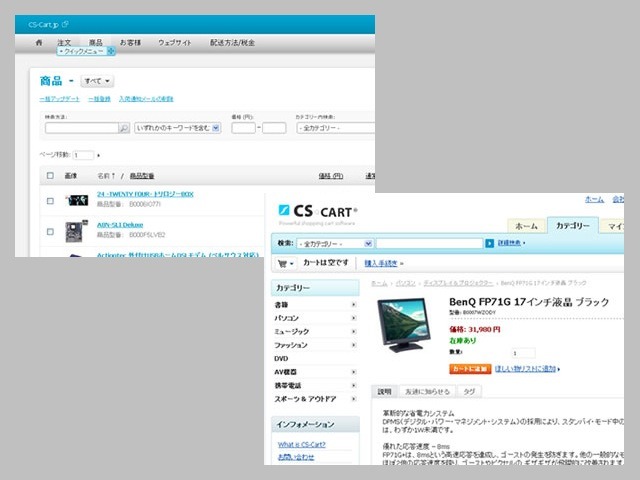The width and height of the screenshot is (640, 480).
Task: Expand the パソコン category arrow
Action: 353,318
